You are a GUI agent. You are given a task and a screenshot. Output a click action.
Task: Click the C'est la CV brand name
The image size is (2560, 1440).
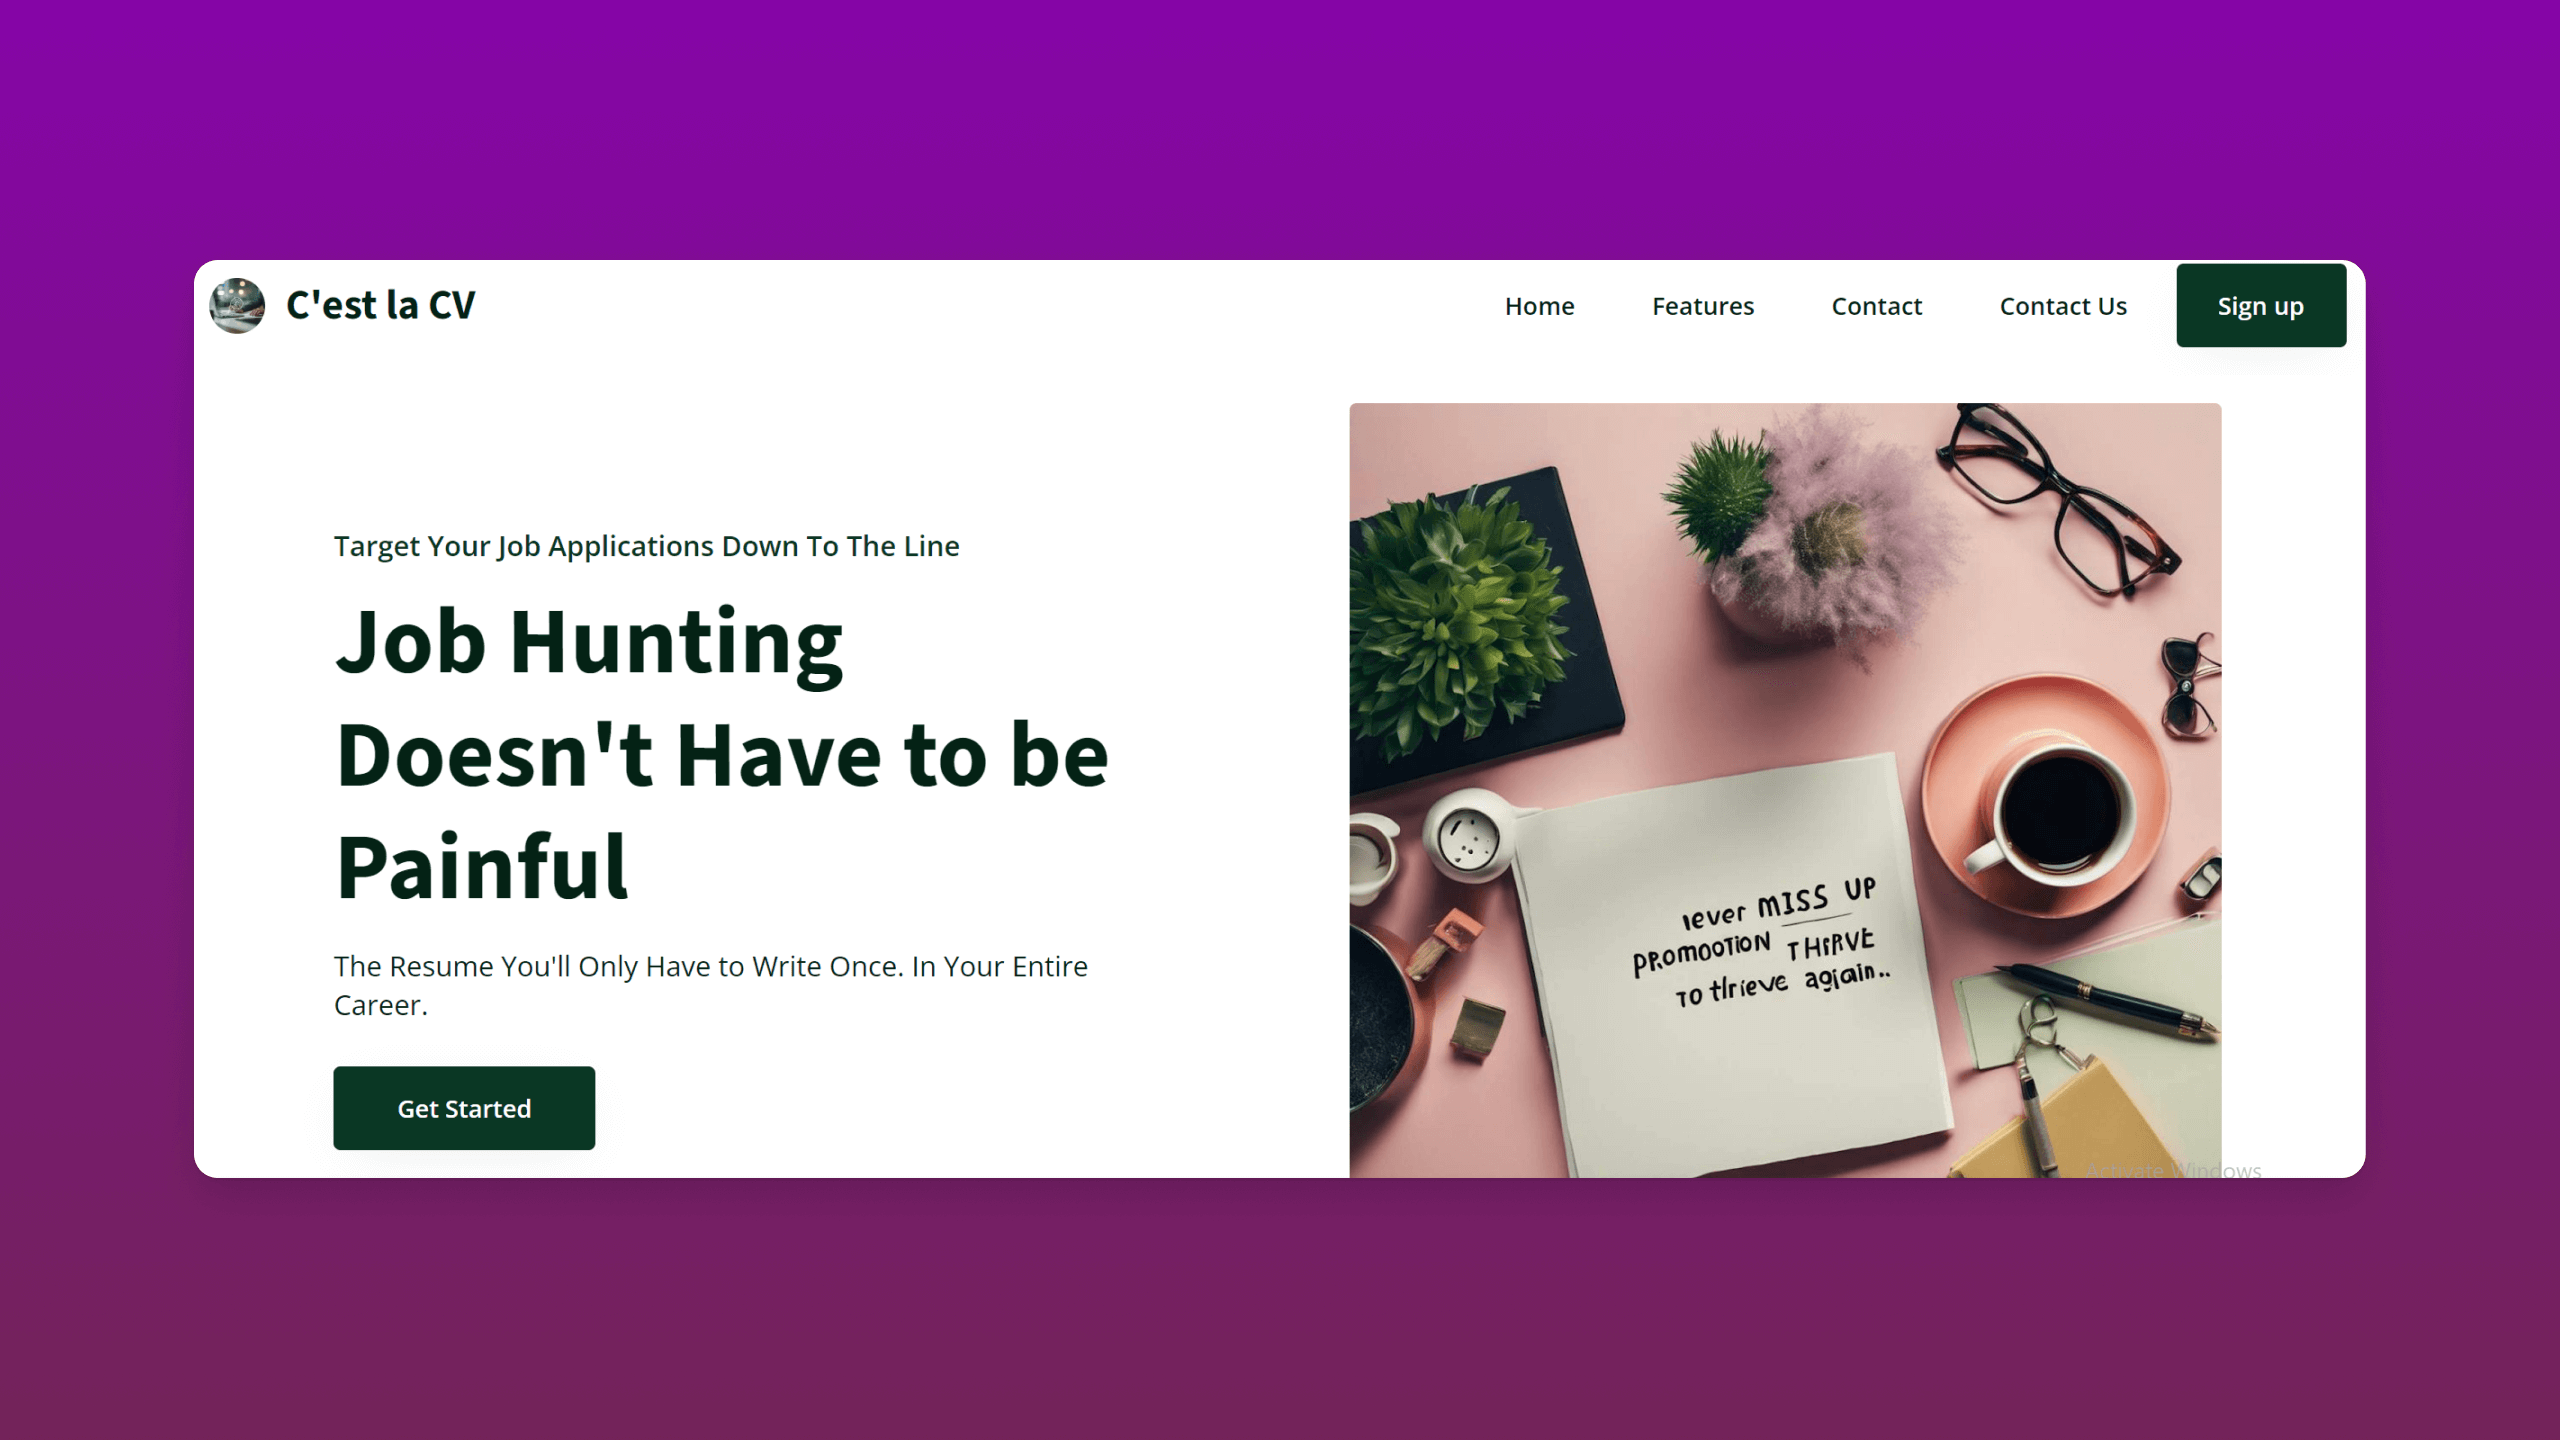point(380,305)
